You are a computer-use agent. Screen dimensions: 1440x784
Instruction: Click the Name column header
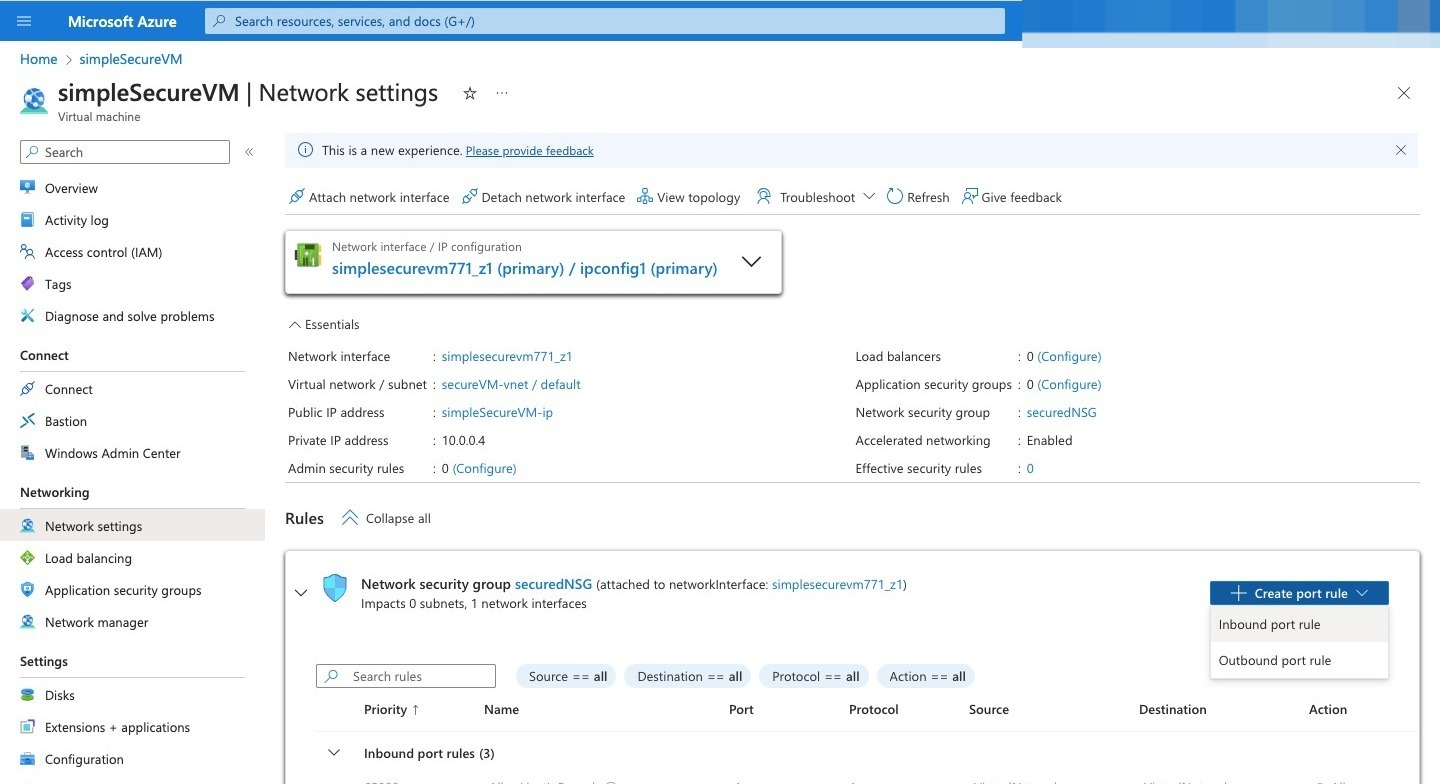coord(501,709)
